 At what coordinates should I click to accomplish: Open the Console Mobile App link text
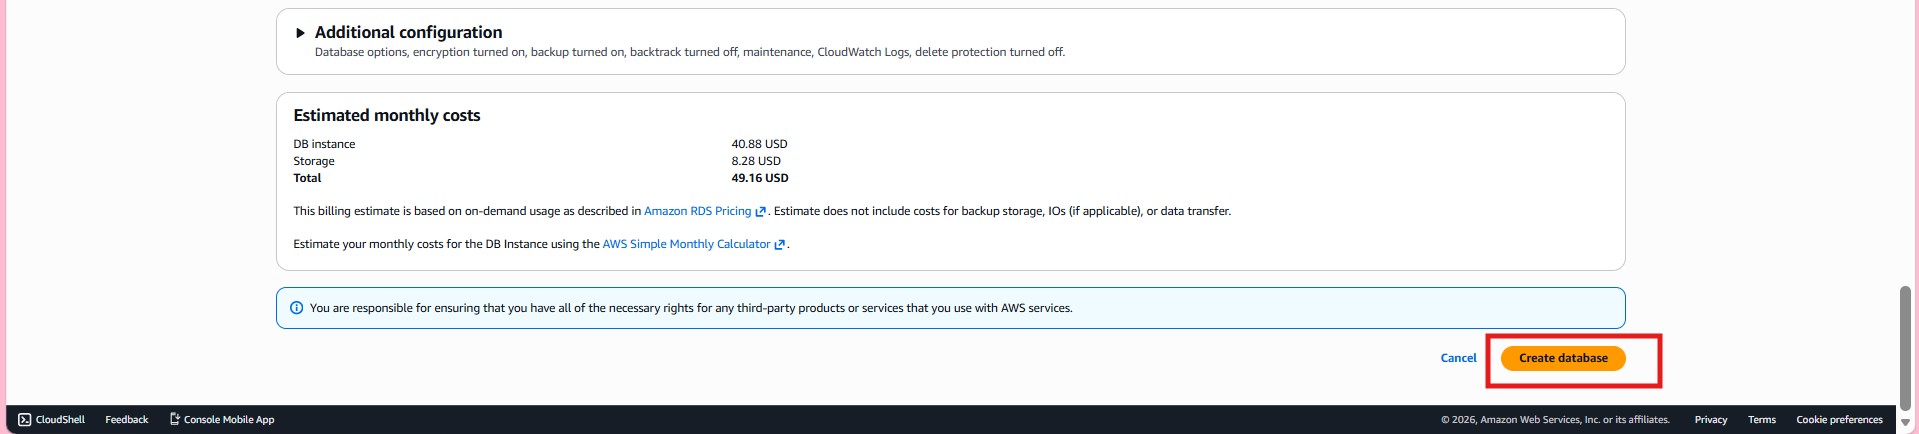[229, 420]
